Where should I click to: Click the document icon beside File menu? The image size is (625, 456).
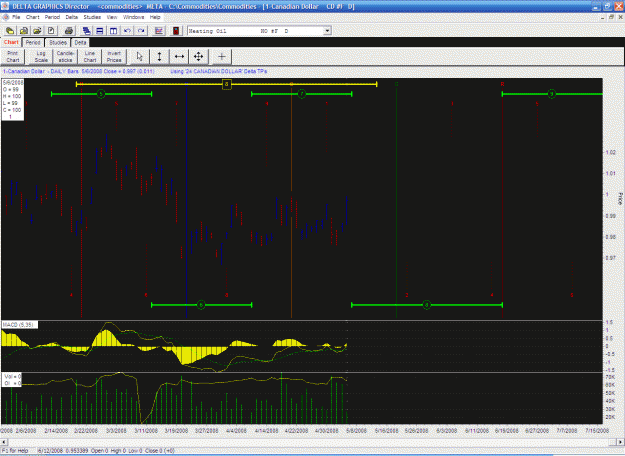[6, 17]
